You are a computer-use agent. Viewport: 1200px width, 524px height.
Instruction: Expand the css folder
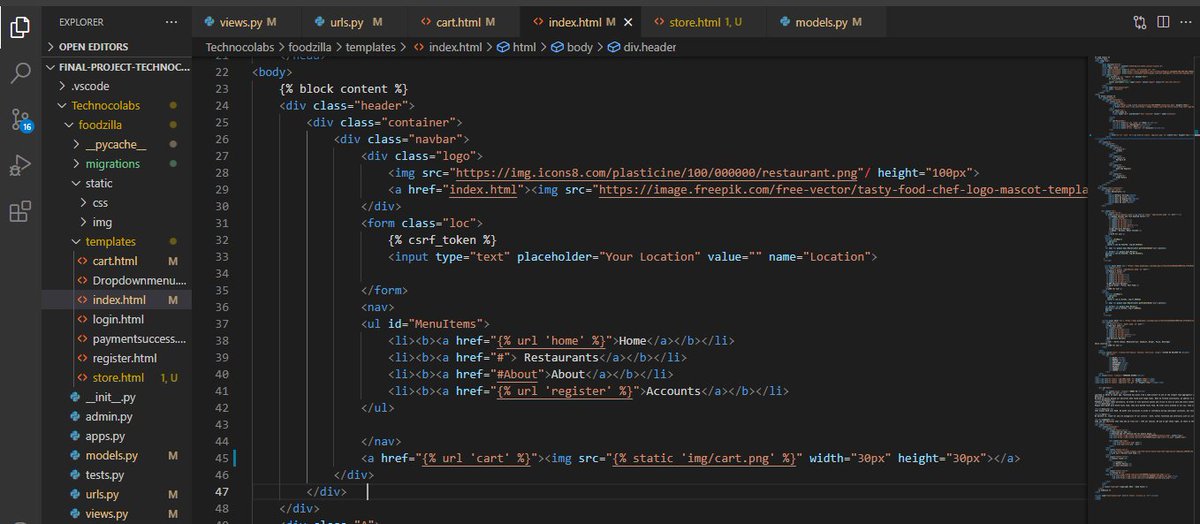[117, 203]
